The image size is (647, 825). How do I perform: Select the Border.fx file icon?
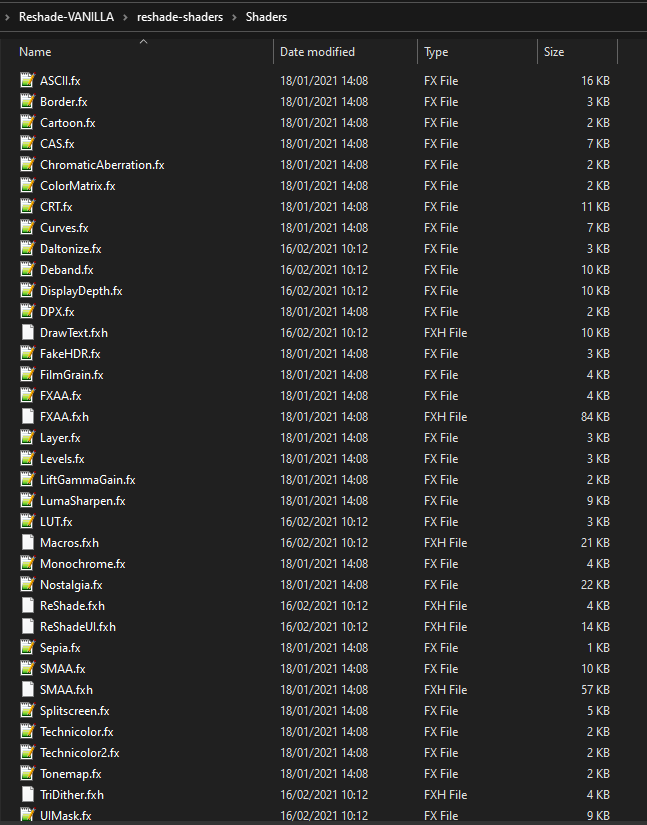click(x=27, y=101)
